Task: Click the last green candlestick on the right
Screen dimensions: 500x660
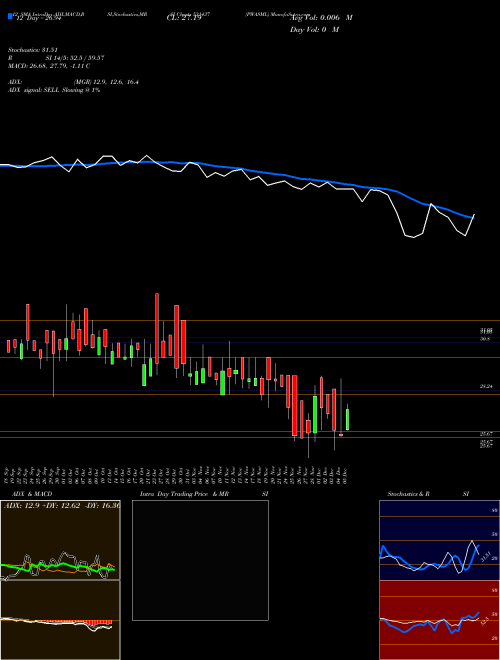Action: [x=348, y=419]
